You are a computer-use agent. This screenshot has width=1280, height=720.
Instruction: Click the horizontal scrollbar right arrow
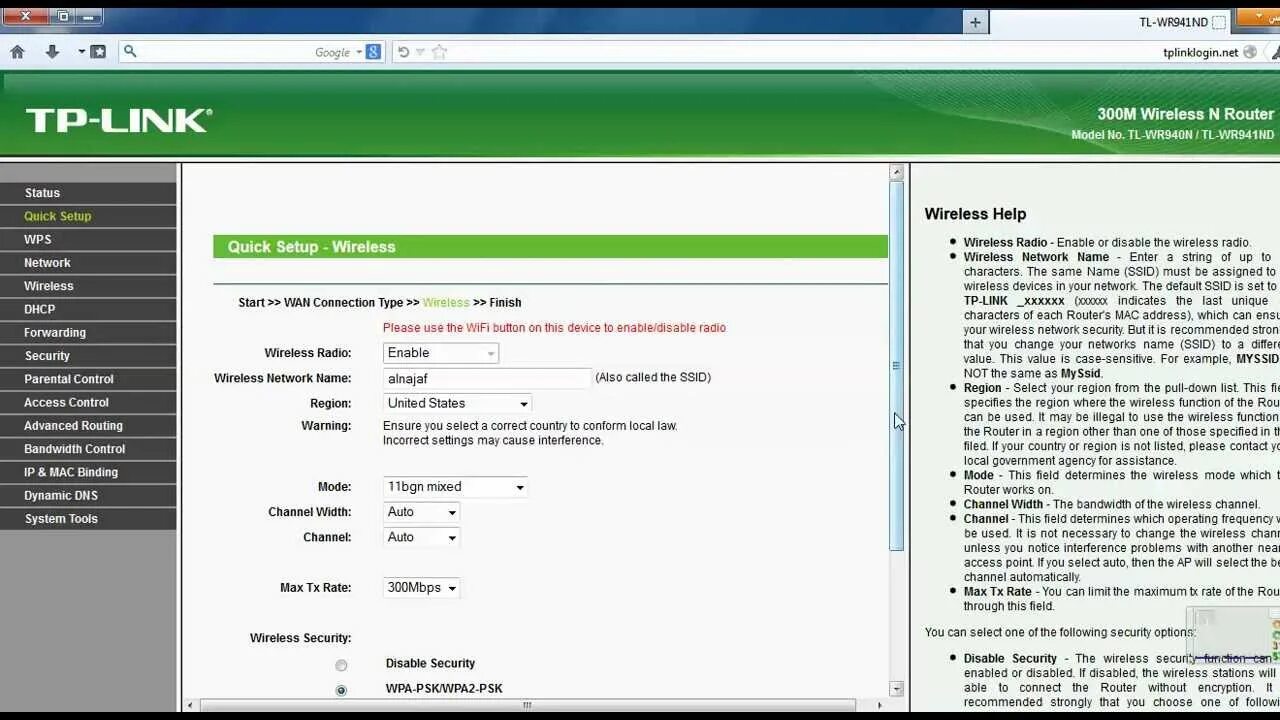[880, 705]
